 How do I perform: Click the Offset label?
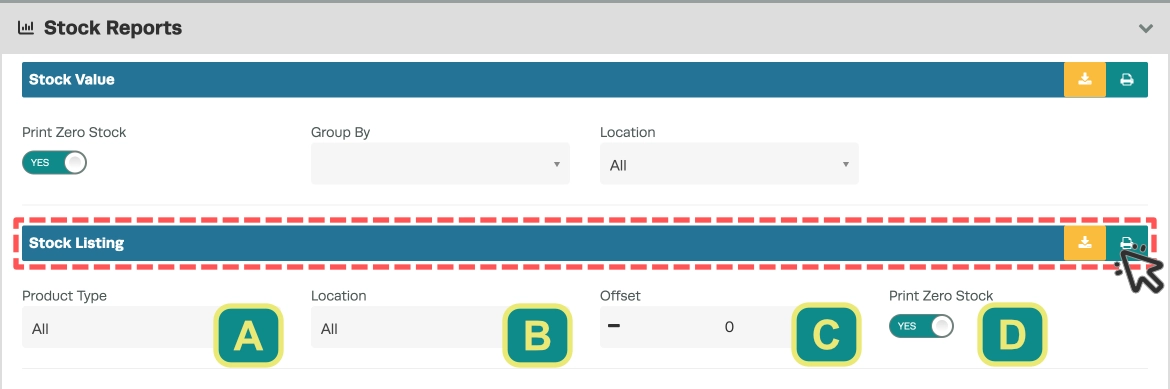tap(620, 296)
